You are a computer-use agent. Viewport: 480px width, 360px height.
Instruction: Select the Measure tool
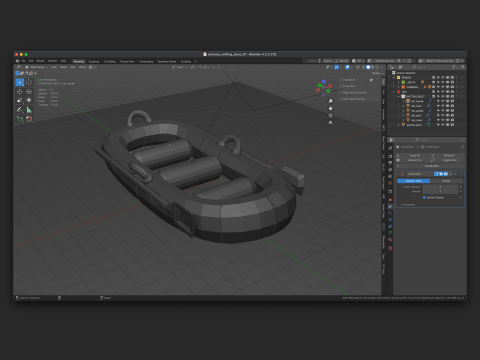pyautogui.click(x=29, y=110)
